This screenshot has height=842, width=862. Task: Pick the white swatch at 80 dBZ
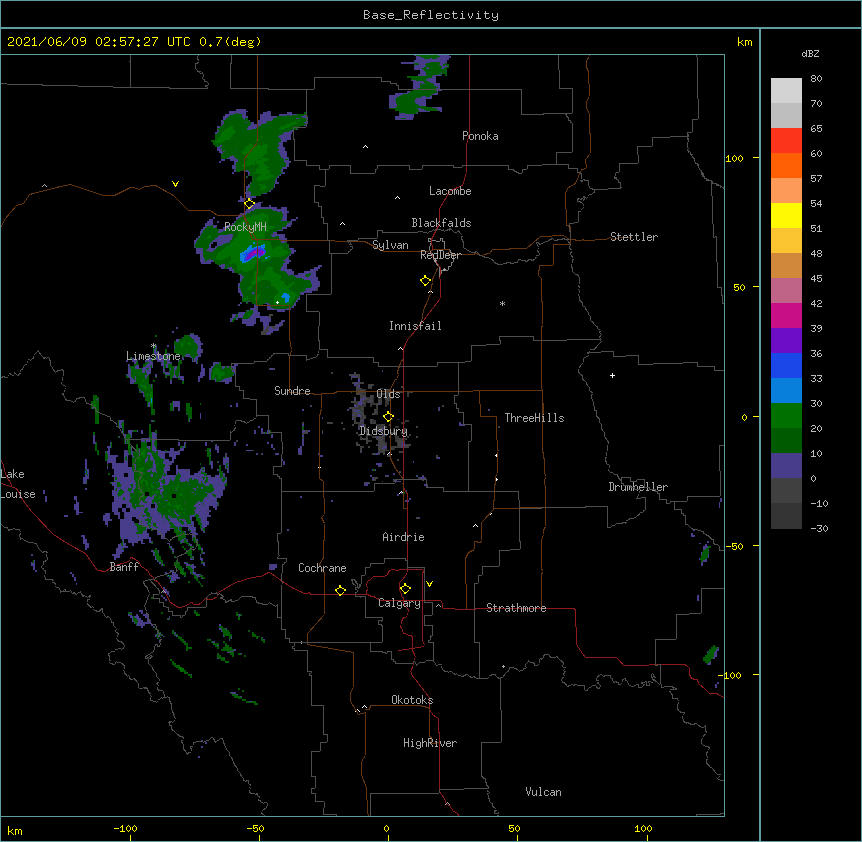click(x=786, y=91)
